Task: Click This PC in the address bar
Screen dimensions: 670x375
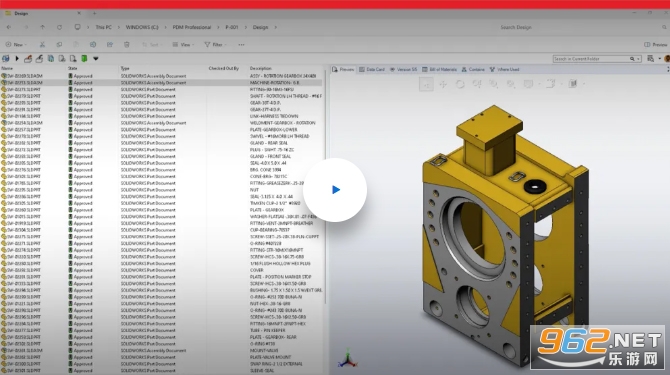Action: click(x=103, y=27)
